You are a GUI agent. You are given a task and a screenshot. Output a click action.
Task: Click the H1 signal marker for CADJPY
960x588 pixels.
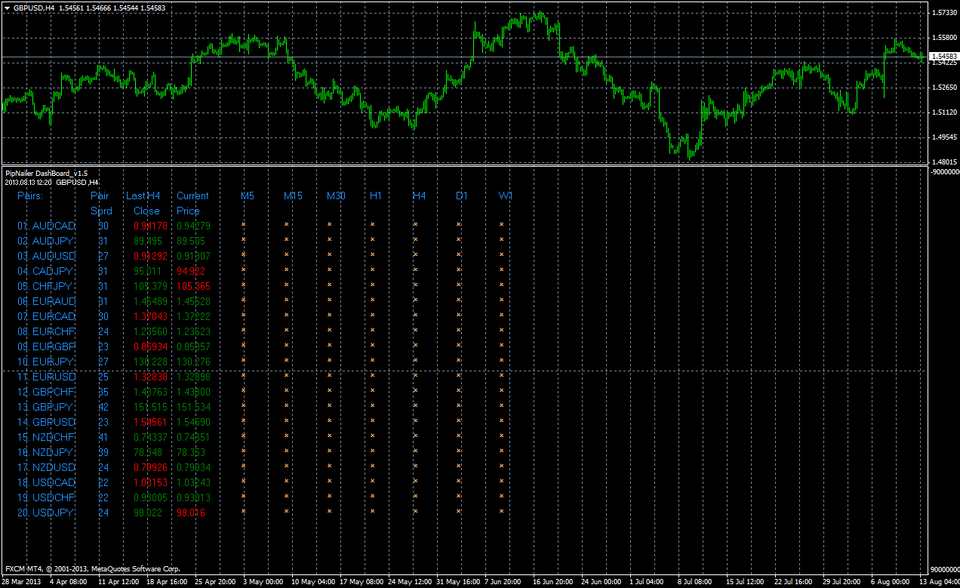(375, 270)
